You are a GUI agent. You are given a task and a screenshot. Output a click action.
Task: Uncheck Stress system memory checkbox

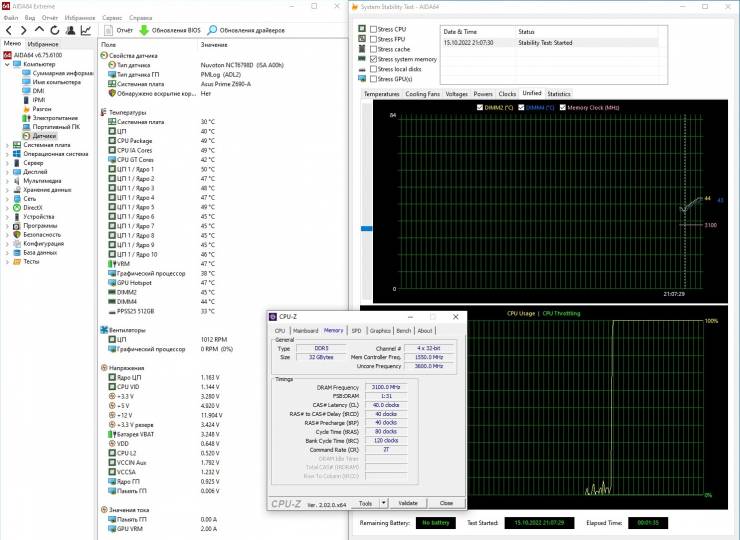[373, 59]
